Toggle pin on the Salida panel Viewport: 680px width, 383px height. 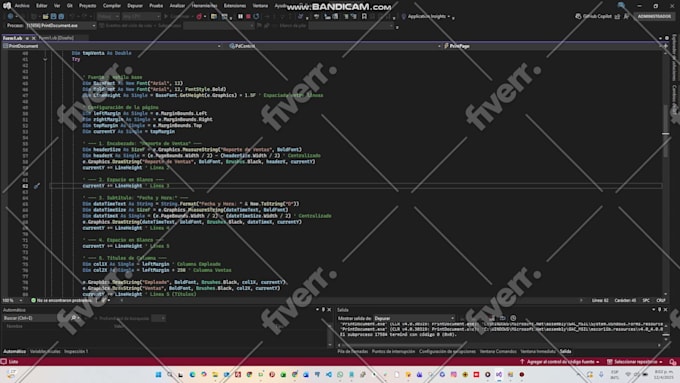pos(659,310)
